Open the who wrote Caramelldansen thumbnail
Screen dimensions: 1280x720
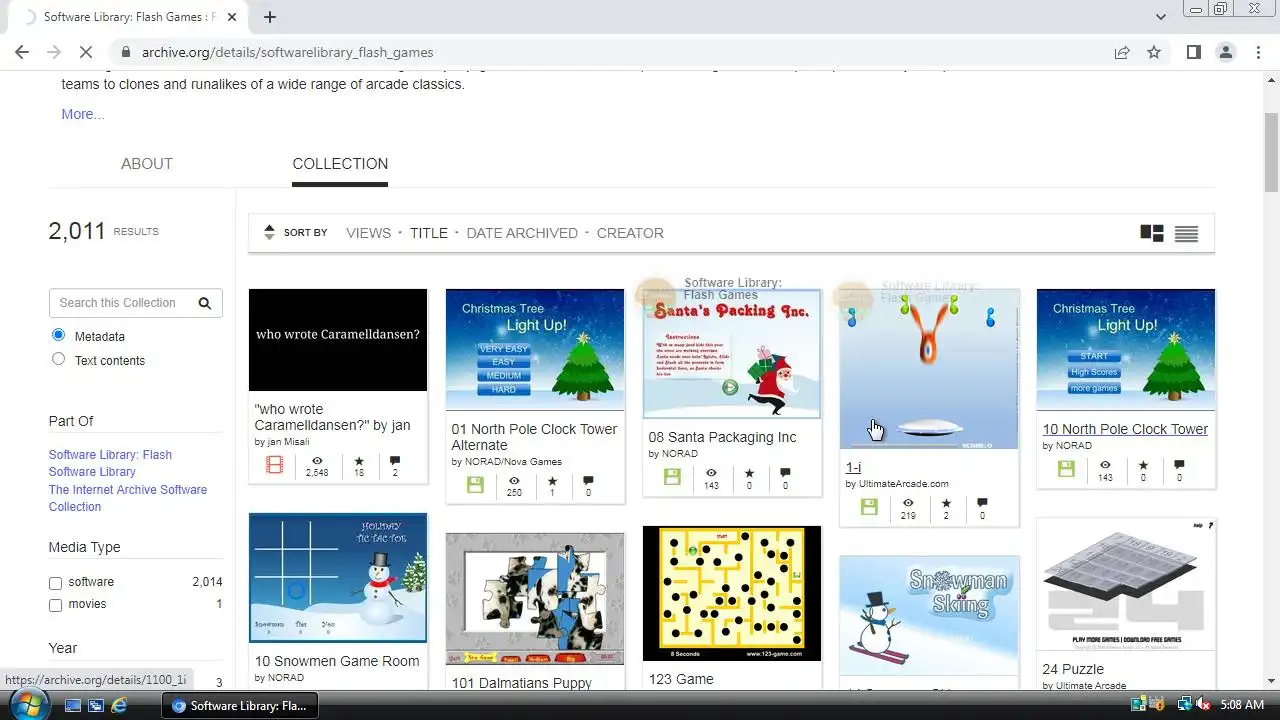click(338, 340)
